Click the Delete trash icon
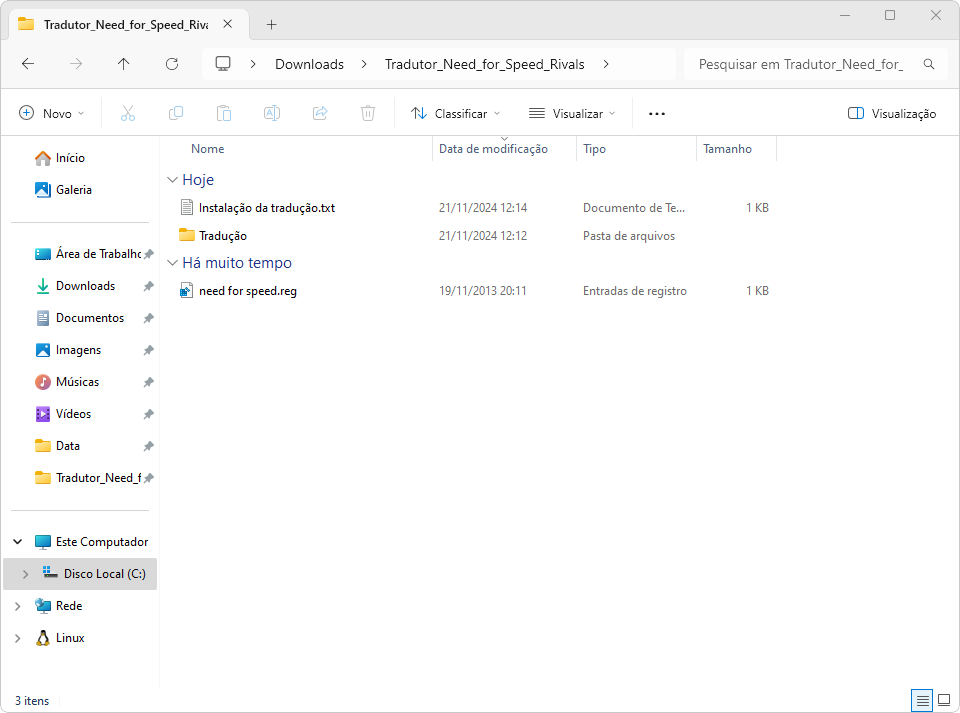This screenshot has height=713, width=960. coord(368,113)
